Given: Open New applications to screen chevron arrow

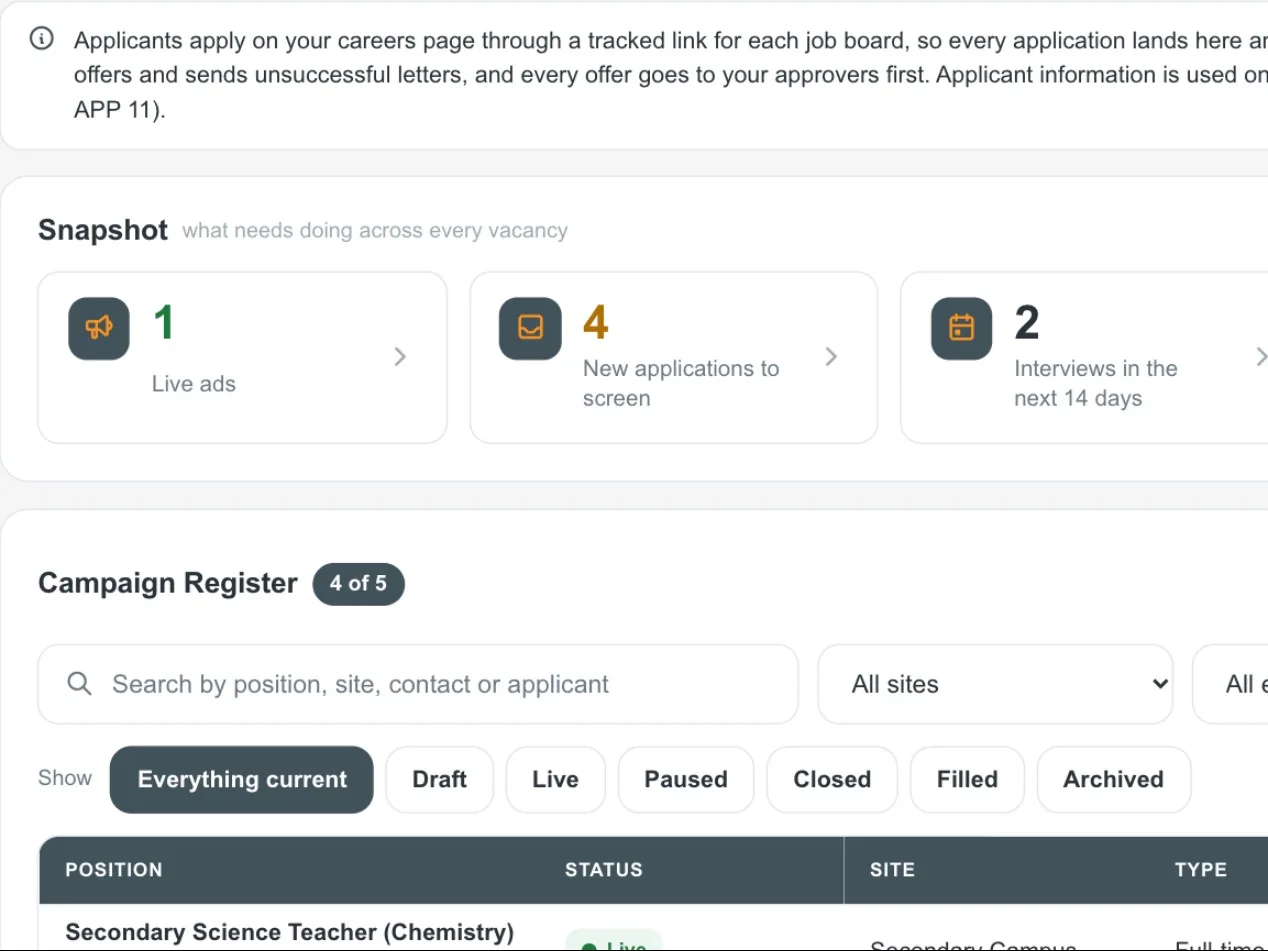Looking at the screenshot, I should [x=831, y=357].
